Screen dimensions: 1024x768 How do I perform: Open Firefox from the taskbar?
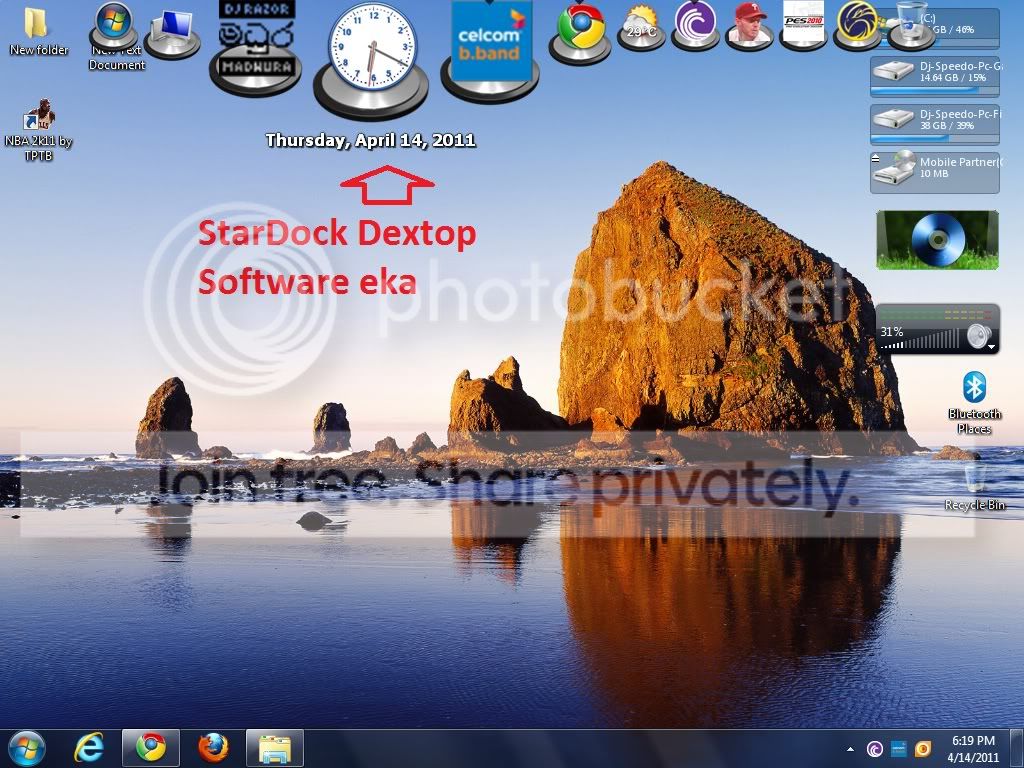coord(213,748)
